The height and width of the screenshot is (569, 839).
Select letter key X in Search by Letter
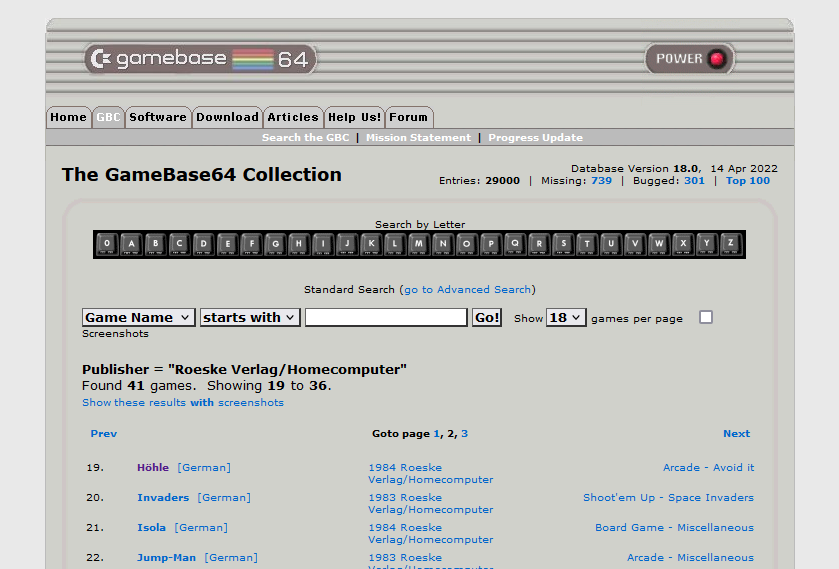(x=683, y=244)
